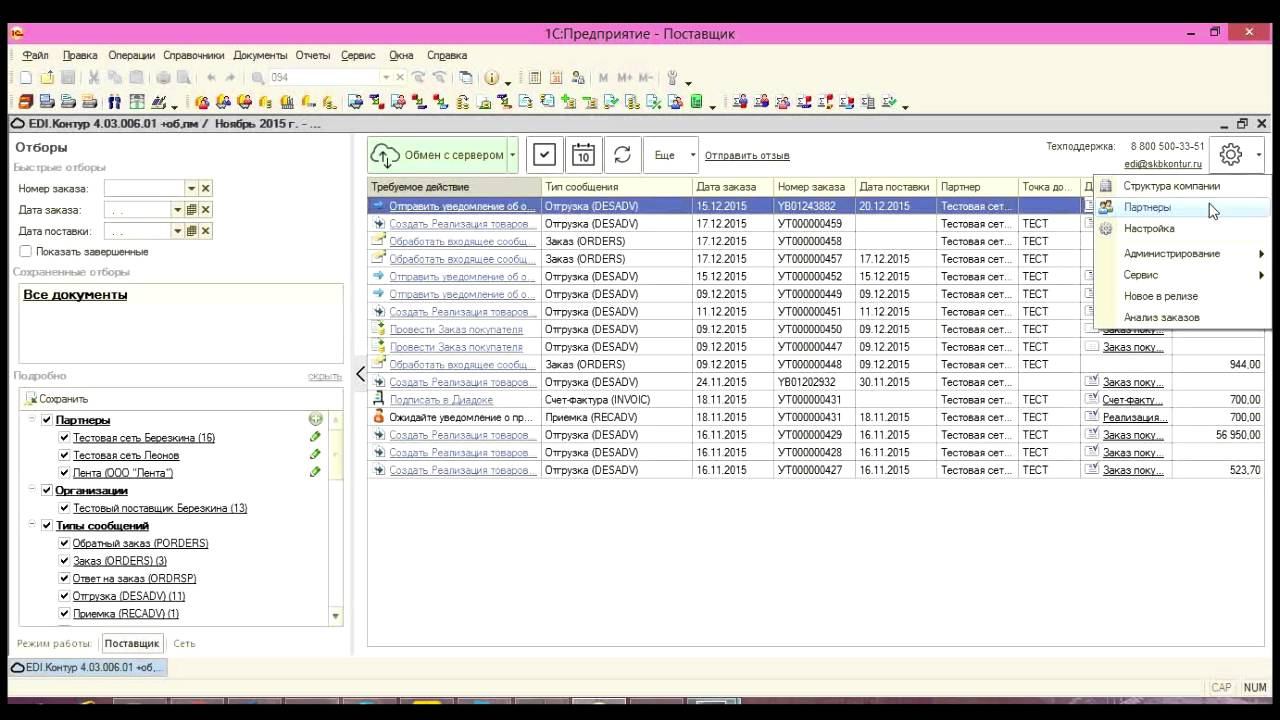Uncheck the Типы сообщений group checkbox

pos(47,525)
